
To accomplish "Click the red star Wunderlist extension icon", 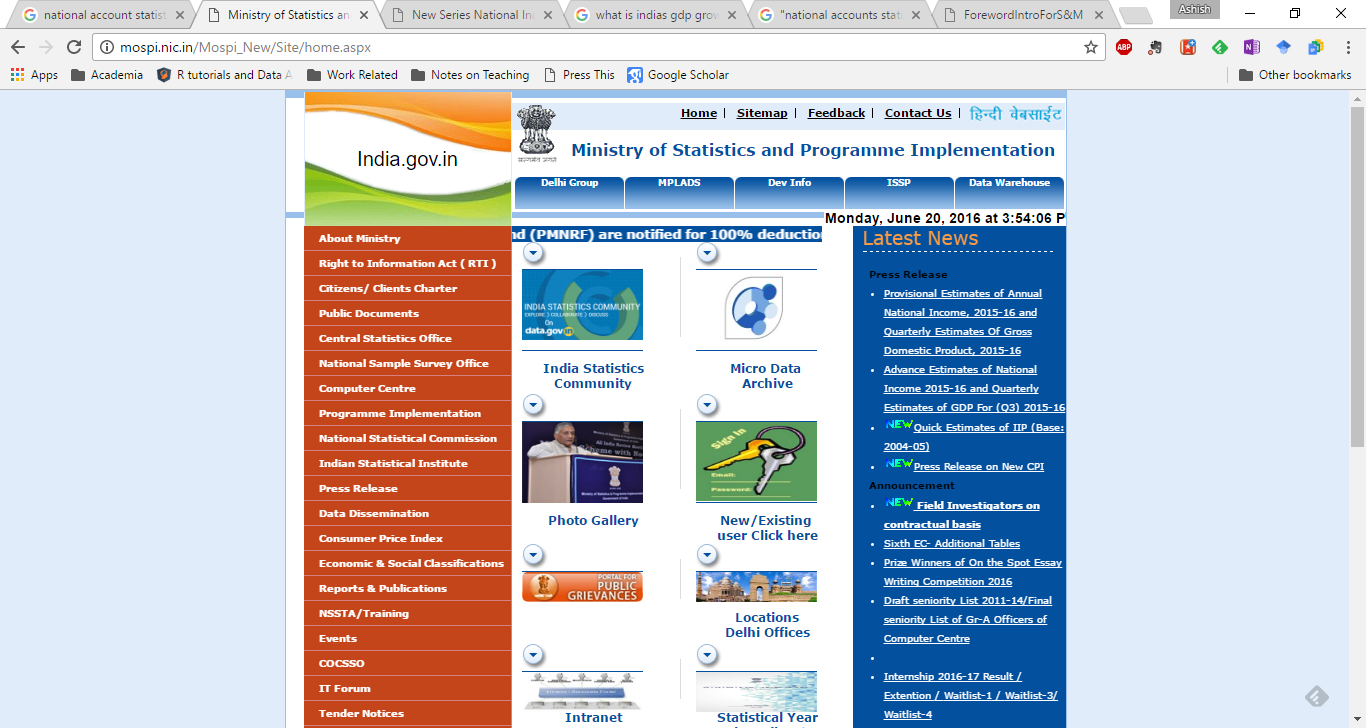I will tap(1188, 47).
